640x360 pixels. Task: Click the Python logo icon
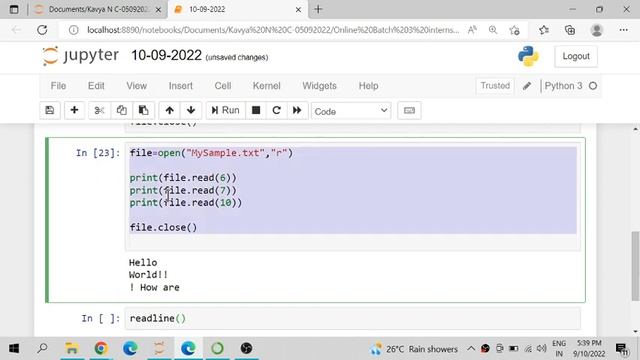(x=528, y=56)
